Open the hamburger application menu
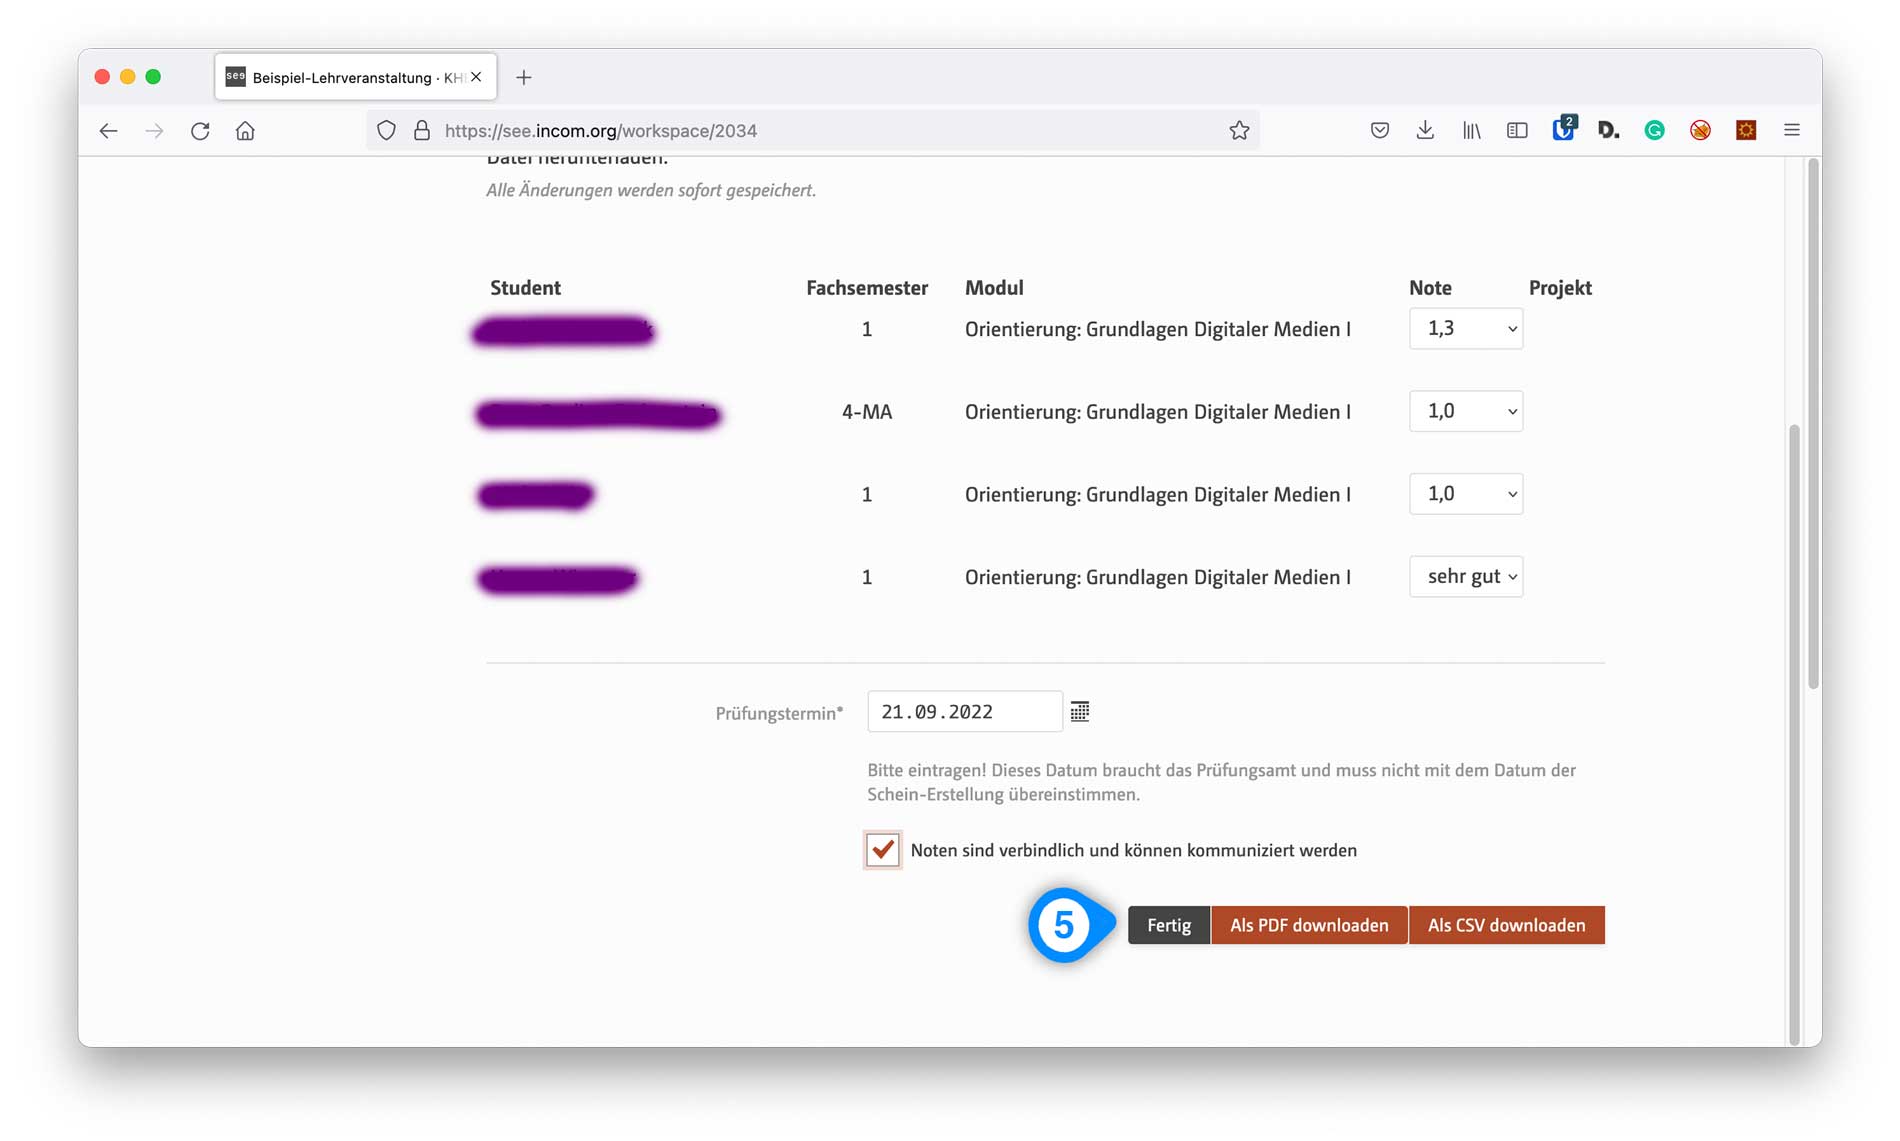Screen dimensions: 1900x1141 (1792, 130)
